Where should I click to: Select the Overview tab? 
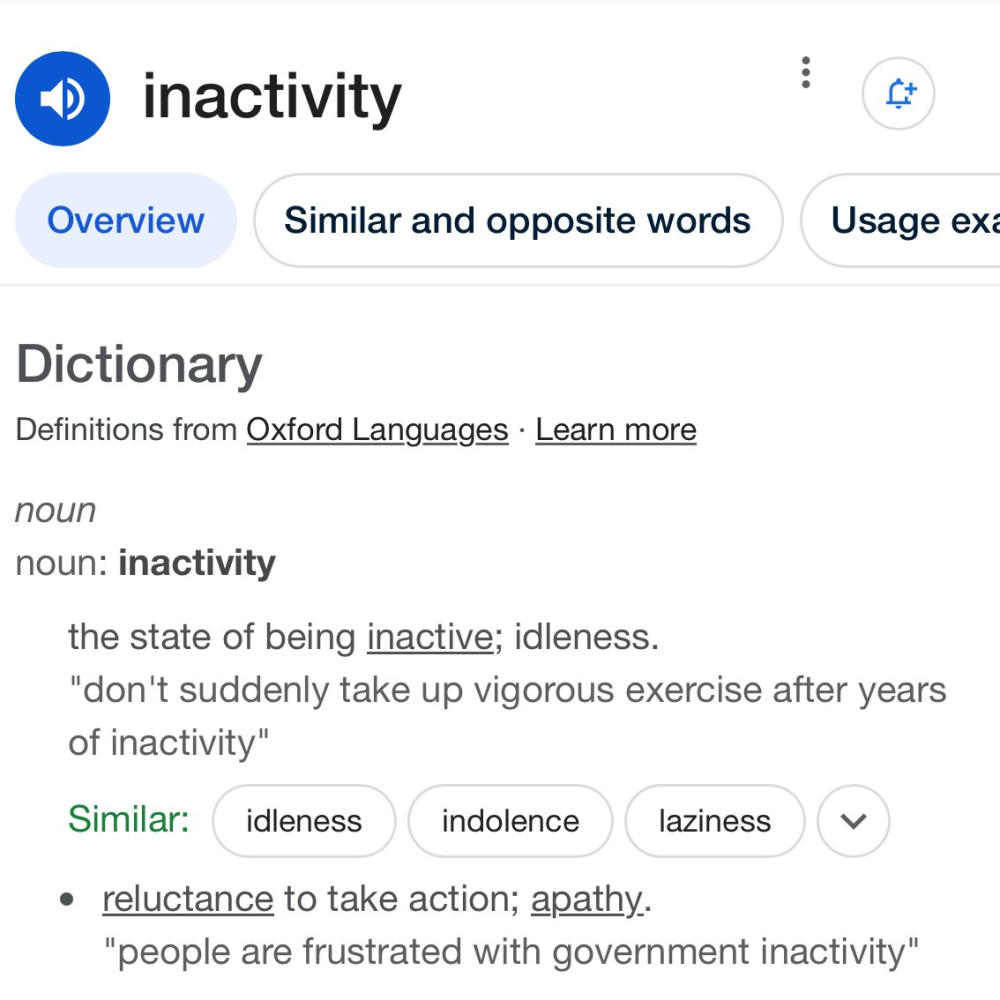click(126, 221)
